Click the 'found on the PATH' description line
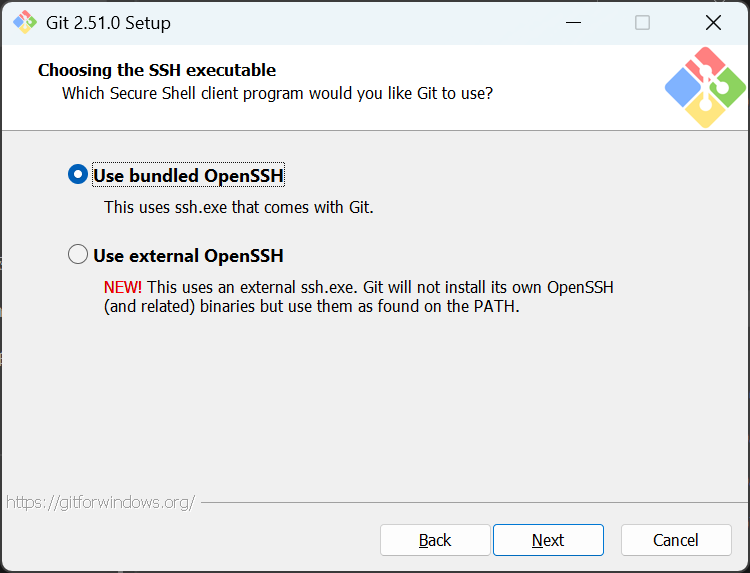Viewport: 750px width, 573px height. tap(312, 307)
